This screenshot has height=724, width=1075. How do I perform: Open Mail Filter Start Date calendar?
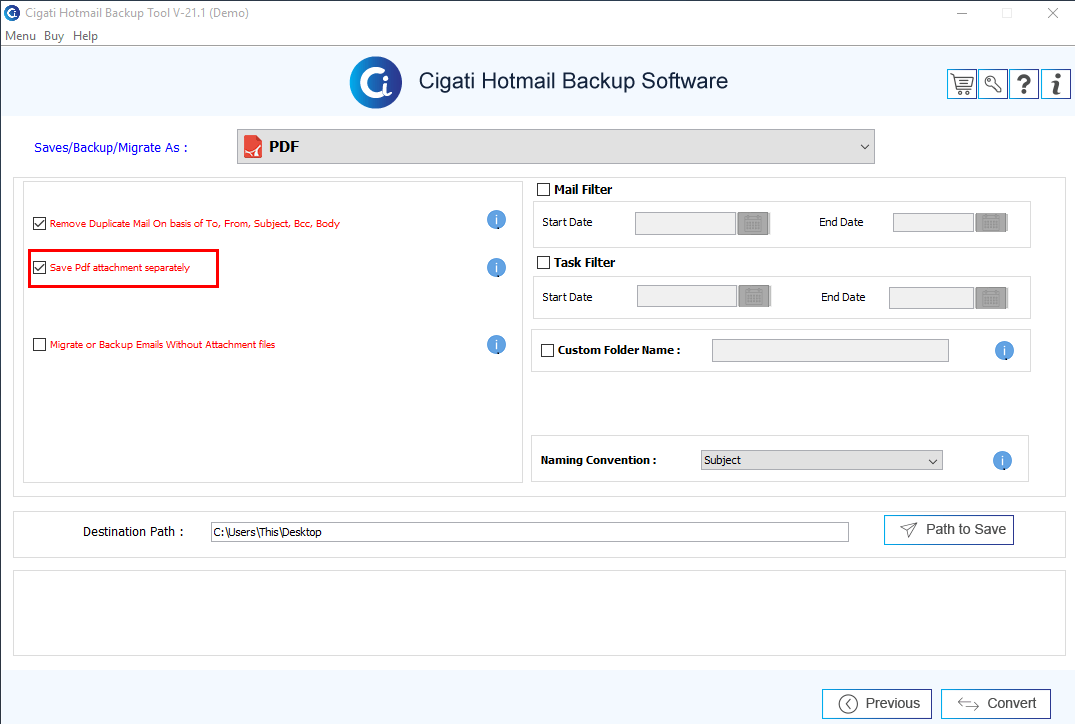[753, 224]
